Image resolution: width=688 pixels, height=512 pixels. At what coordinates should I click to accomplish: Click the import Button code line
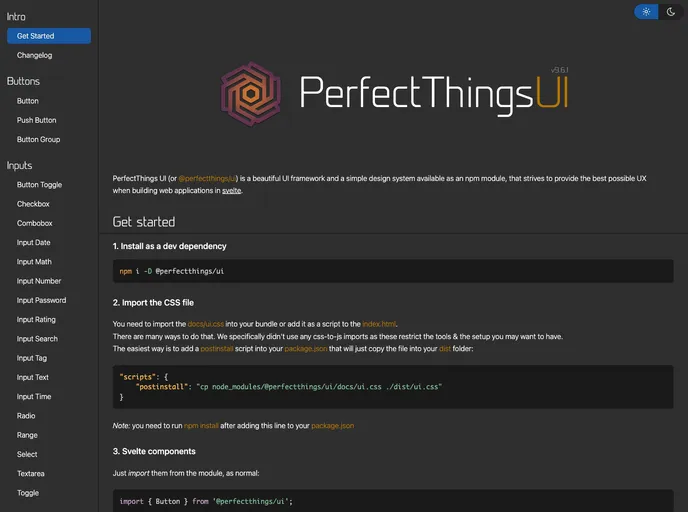pyautogui.click(x=206, y=501)
